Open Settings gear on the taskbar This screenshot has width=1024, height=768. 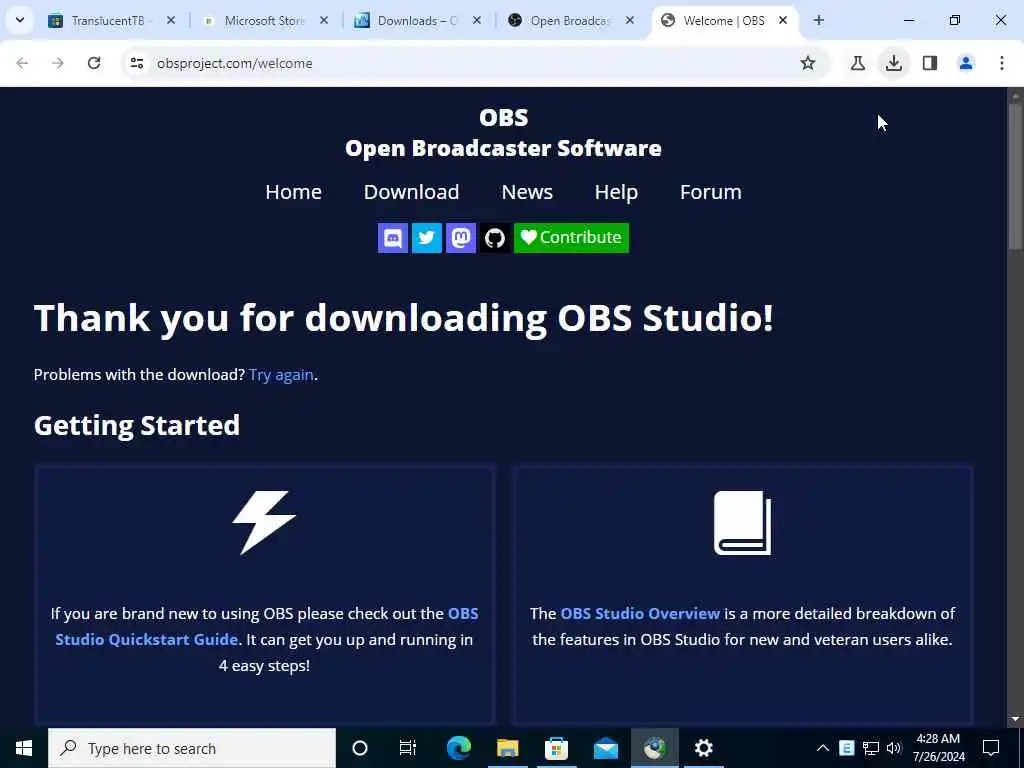[x=703, y=748]
